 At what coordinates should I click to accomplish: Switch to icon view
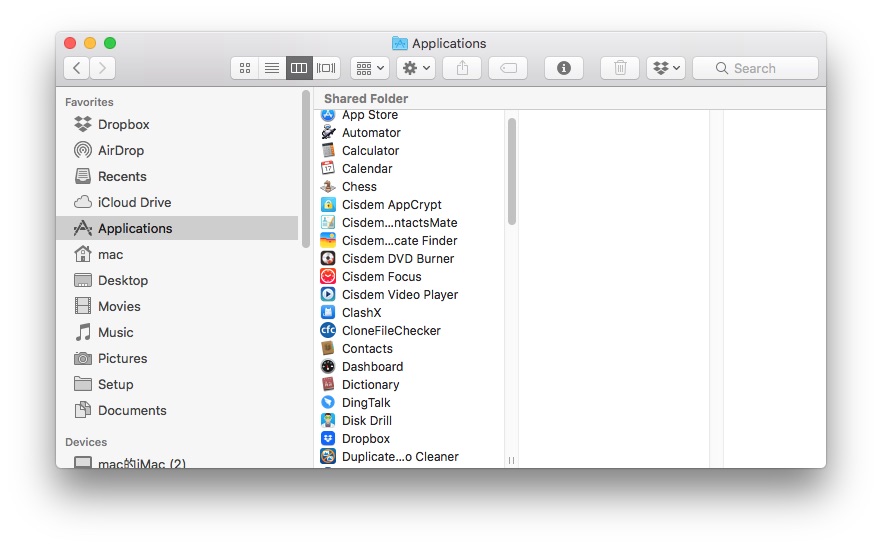[x=245, y=68]
